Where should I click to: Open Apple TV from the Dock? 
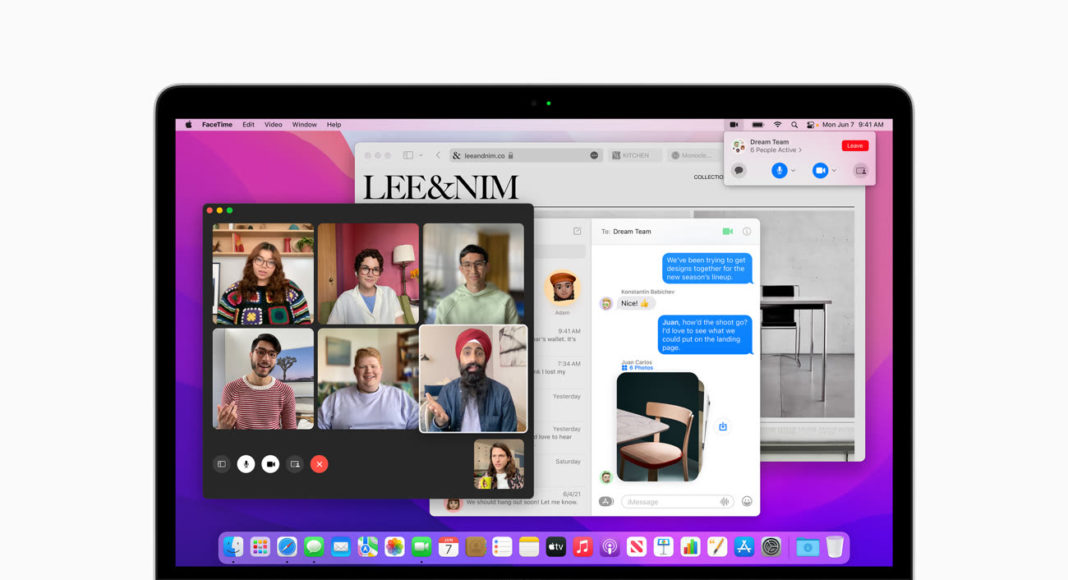pos(556,547)
